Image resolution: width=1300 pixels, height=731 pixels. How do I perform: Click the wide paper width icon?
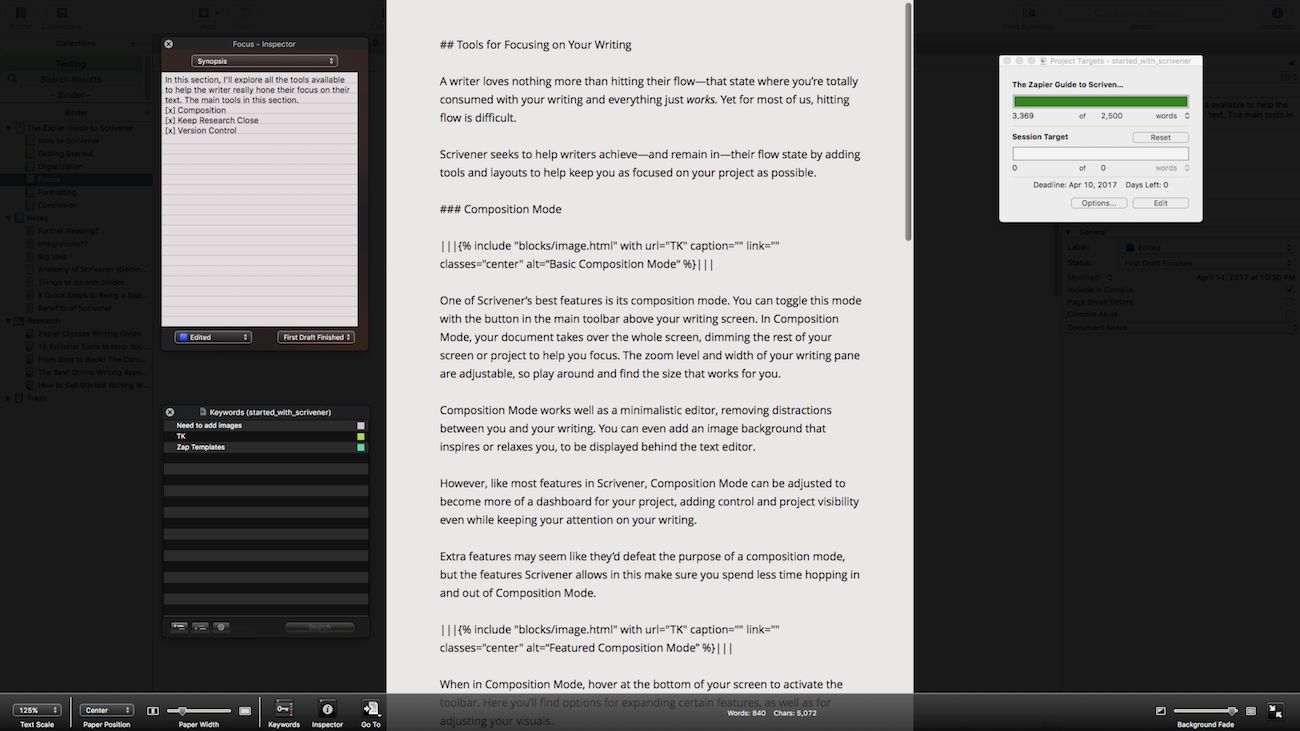[245, 711]
